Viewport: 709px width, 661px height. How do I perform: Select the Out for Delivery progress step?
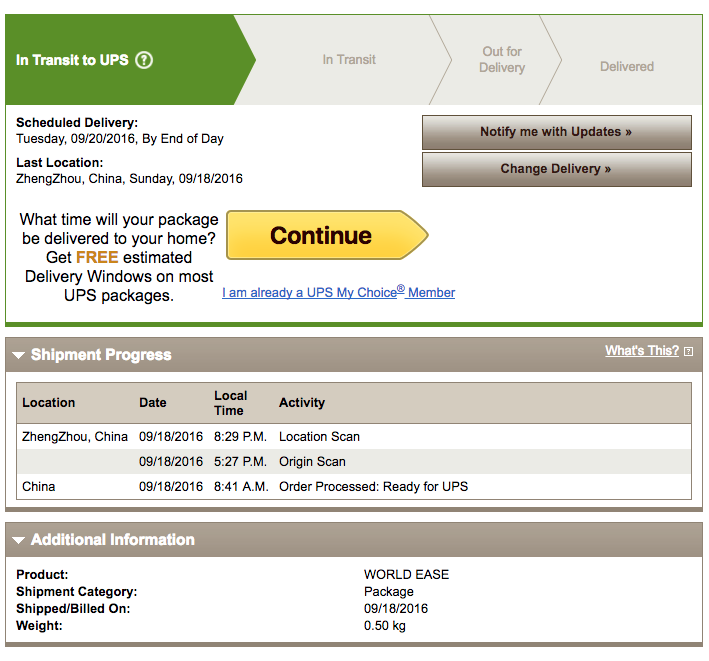tap(502, 60)
